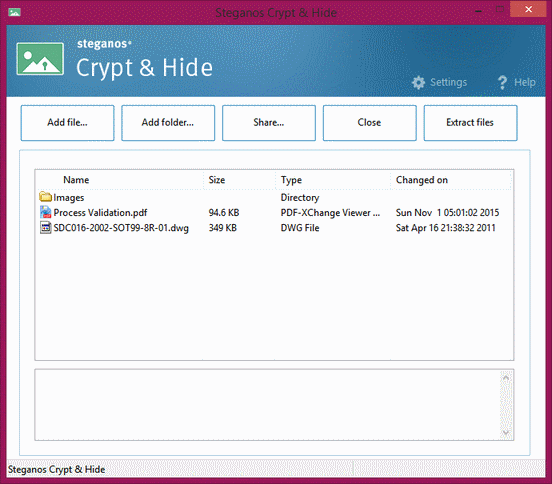Screen dimensions: 552x484
Task: Click the Steganos Crypt & Hide status bar text
Action: pos(56,469)
